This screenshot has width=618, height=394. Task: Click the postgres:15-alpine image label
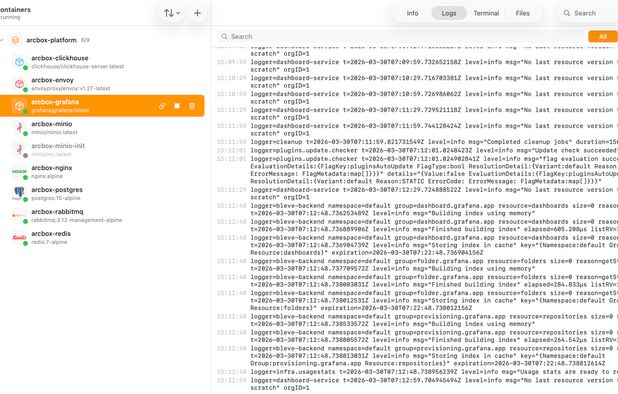pyautogui.click(x=56, y=198)
